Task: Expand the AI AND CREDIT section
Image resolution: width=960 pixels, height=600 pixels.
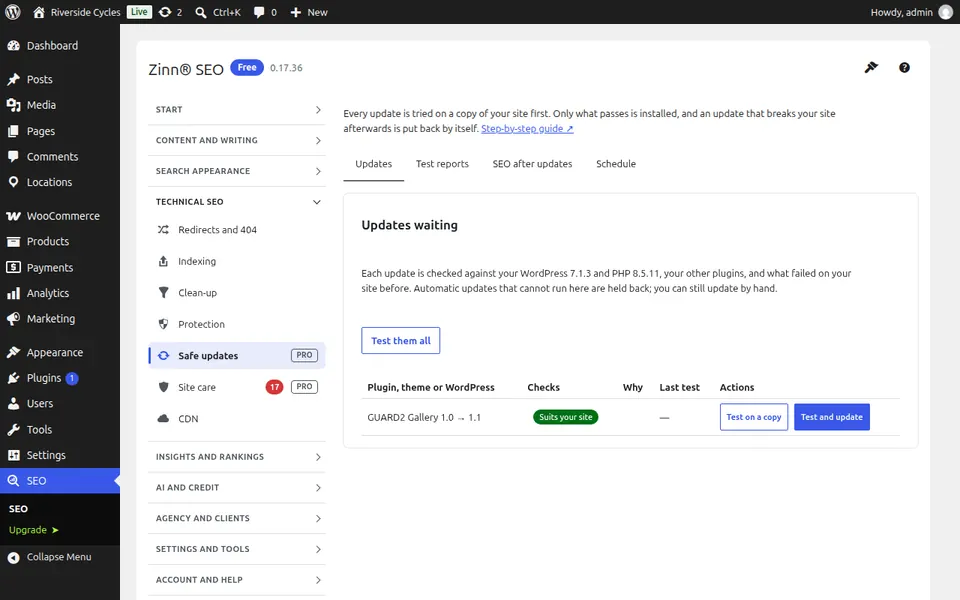Action: (237, 488)
